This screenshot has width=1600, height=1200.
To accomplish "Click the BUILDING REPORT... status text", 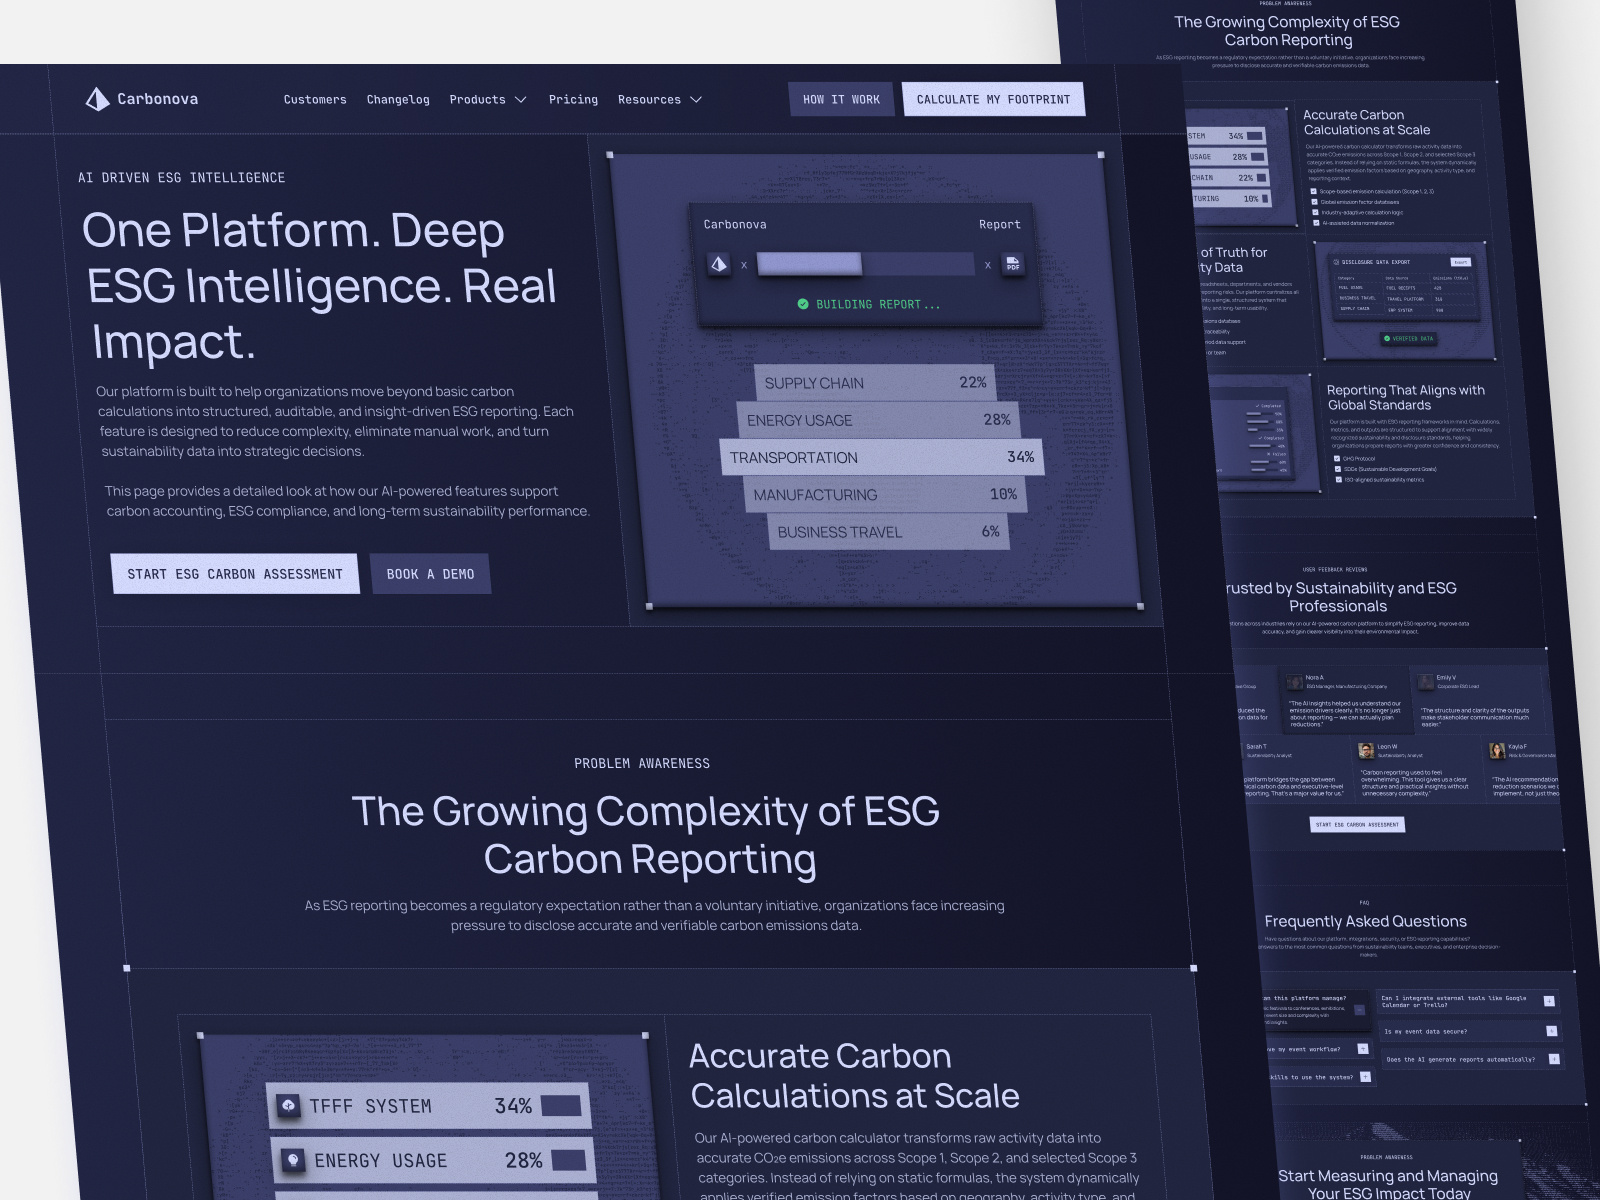I will pos(878,304).
